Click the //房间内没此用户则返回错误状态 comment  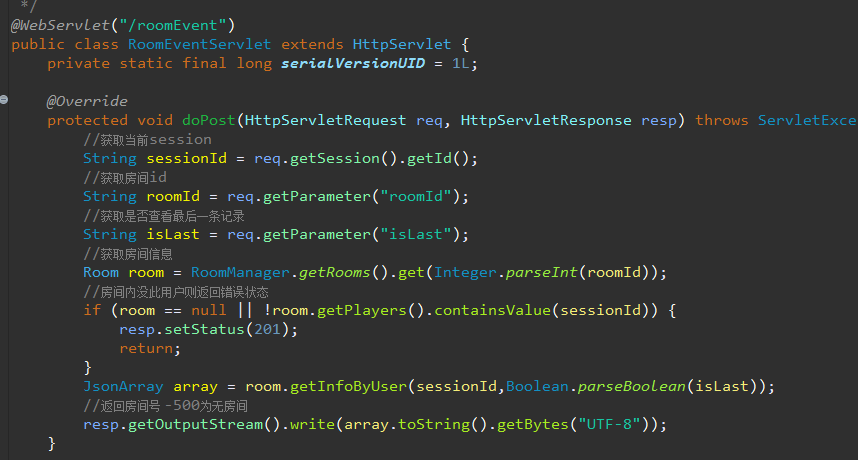(x=176, y=292)
